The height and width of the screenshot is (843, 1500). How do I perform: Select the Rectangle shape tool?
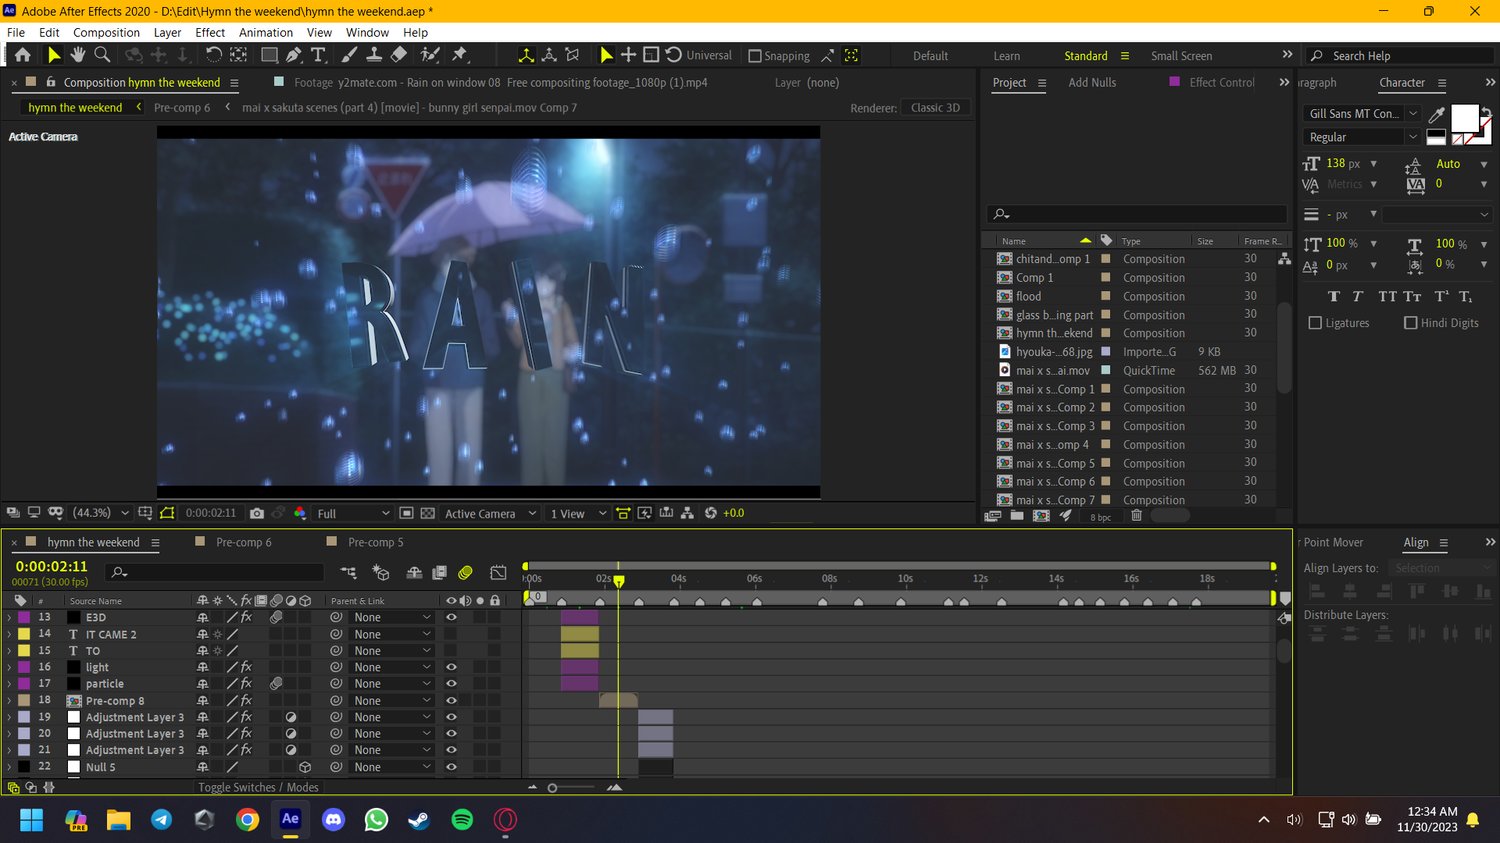coord(269,55)
